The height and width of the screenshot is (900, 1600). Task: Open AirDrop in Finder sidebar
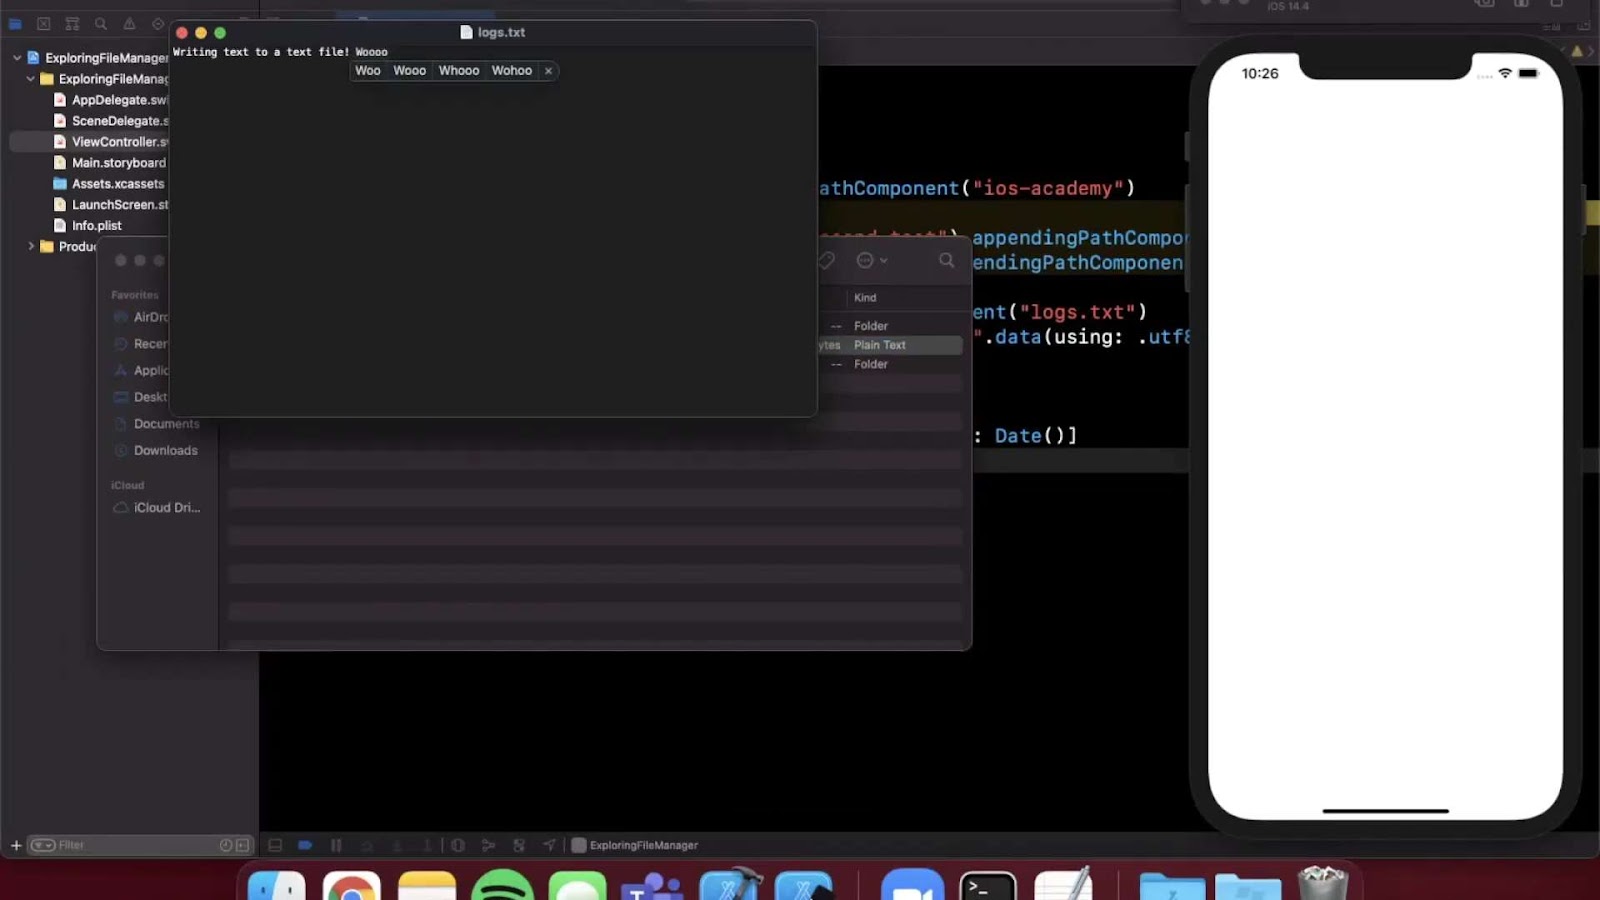click(140, 317)
